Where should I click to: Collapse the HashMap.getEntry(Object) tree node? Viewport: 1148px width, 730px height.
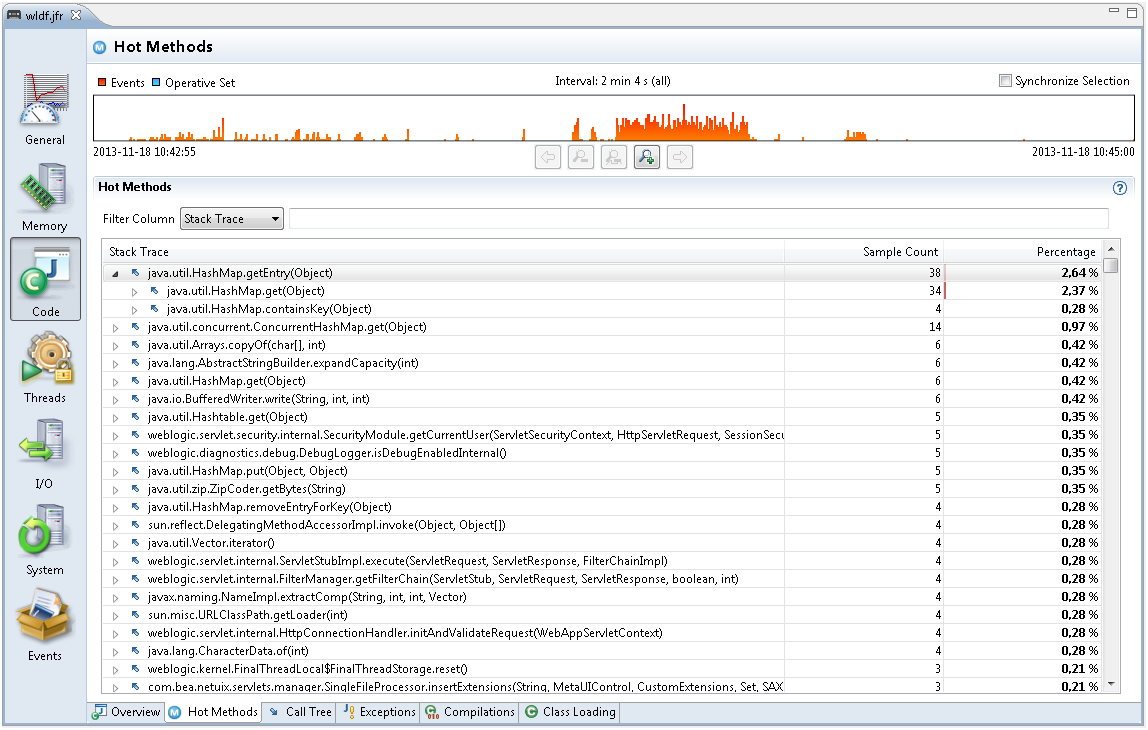tap(115, 273)
